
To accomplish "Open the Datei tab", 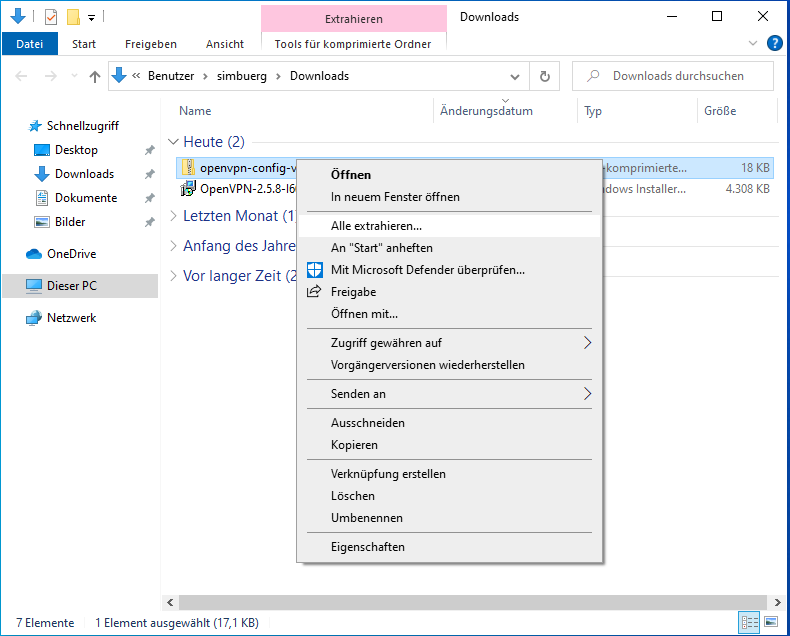I will pos(30,44).
